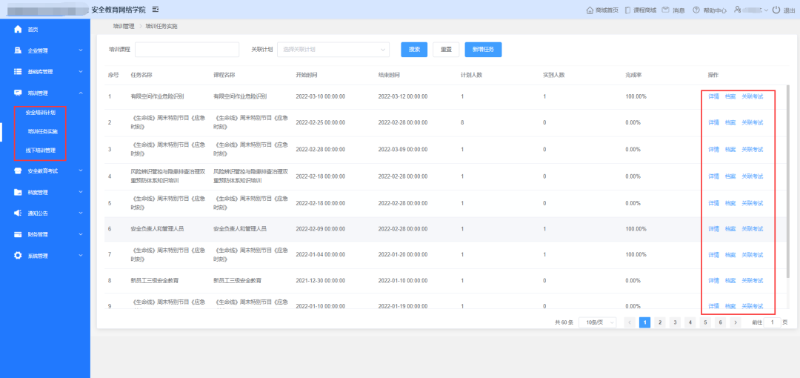Click 关联考试 in row 6
Screen dimensions: 800x378
click(x=752, y=229)
